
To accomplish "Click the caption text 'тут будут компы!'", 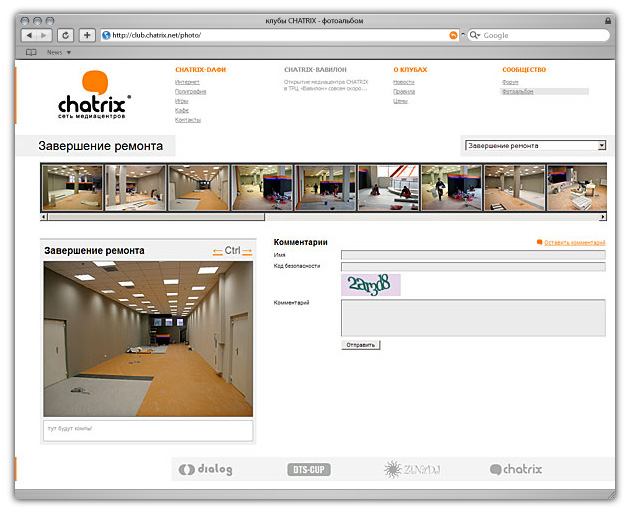I will pyautogui.click(x=70, y=429).
